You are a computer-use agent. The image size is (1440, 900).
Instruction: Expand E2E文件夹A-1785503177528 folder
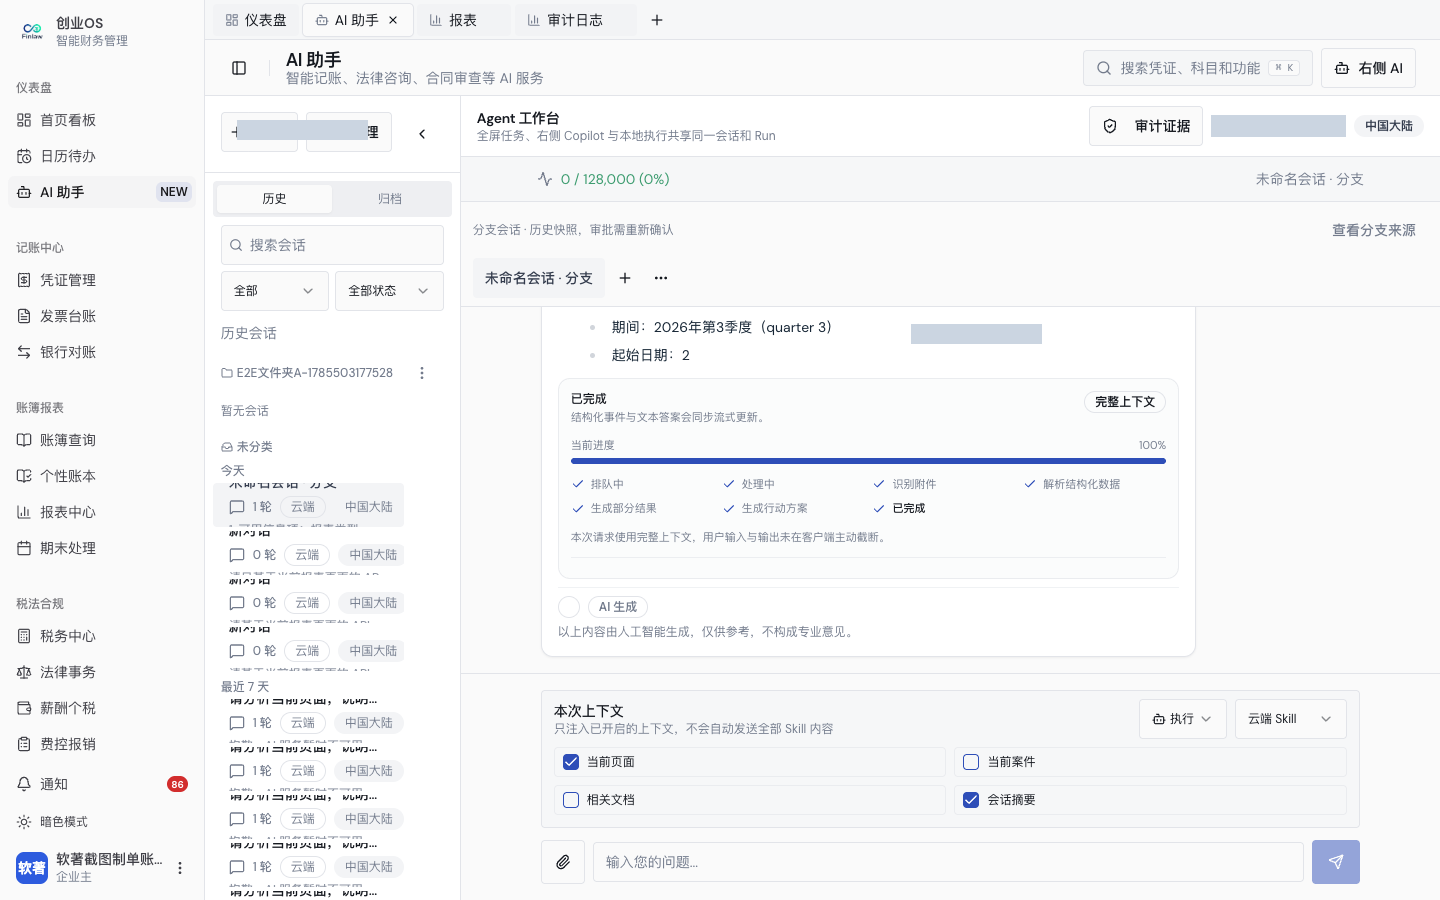(307, 373)
